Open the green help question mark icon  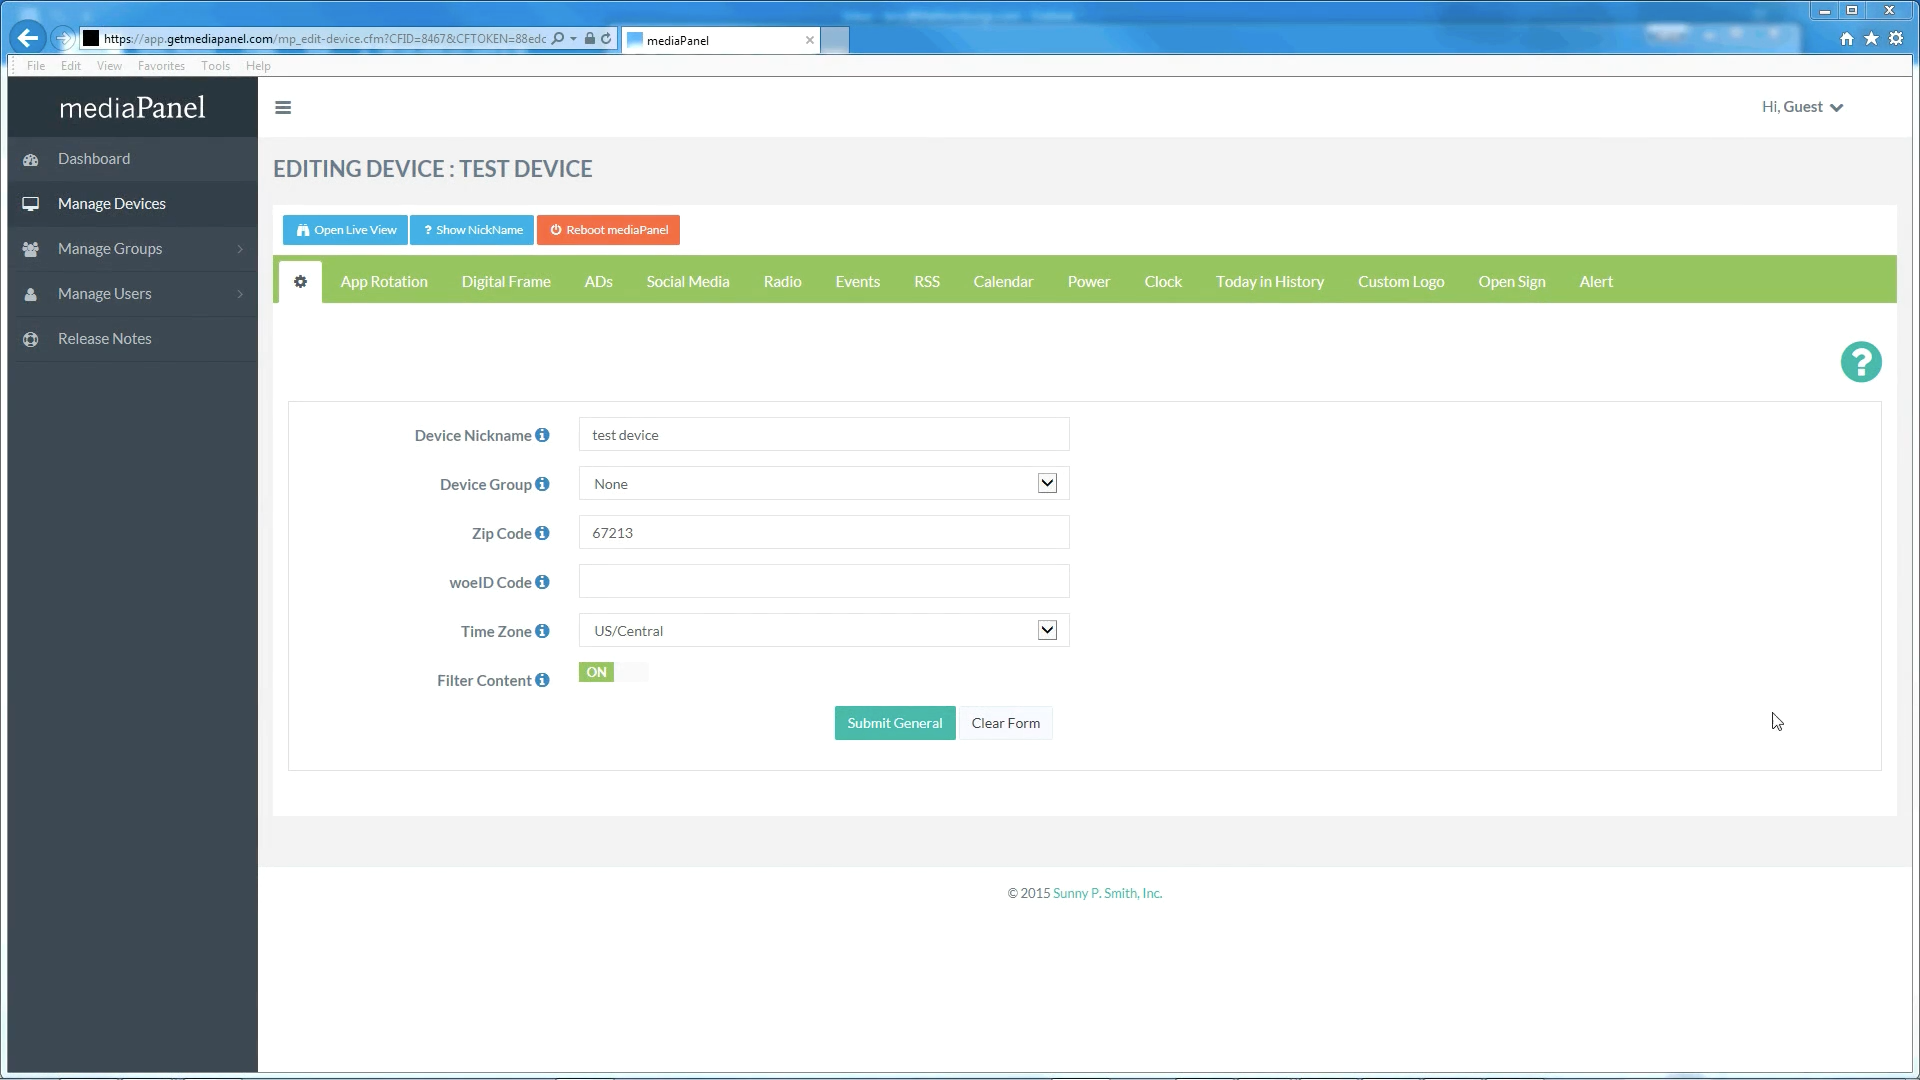(1860, 362)
